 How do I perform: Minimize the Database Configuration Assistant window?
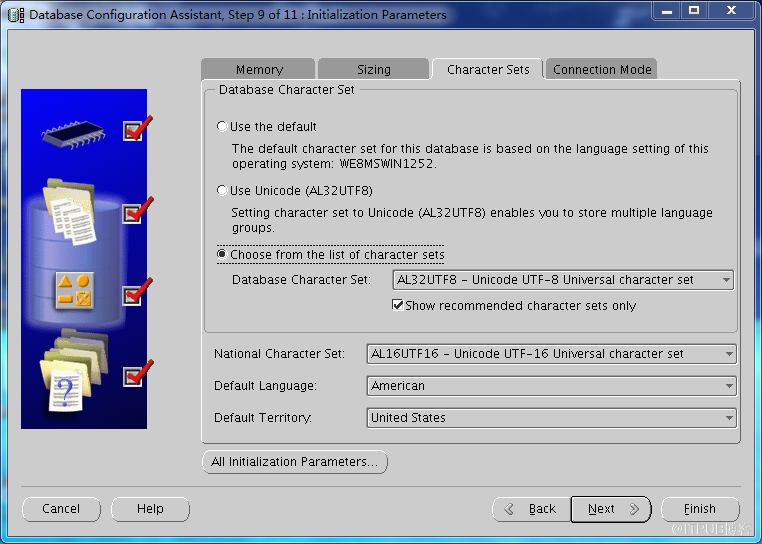[667, 11]
